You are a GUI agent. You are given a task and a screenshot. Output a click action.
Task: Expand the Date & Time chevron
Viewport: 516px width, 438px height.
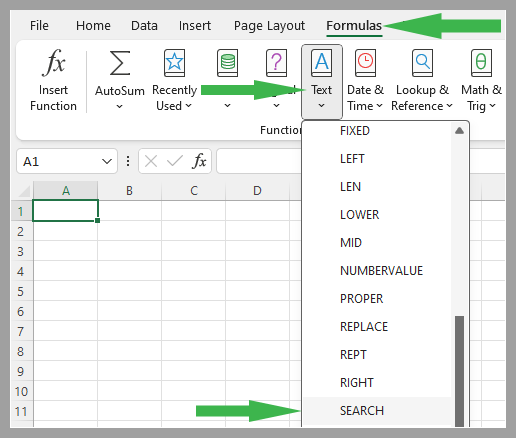pos(379,106)
